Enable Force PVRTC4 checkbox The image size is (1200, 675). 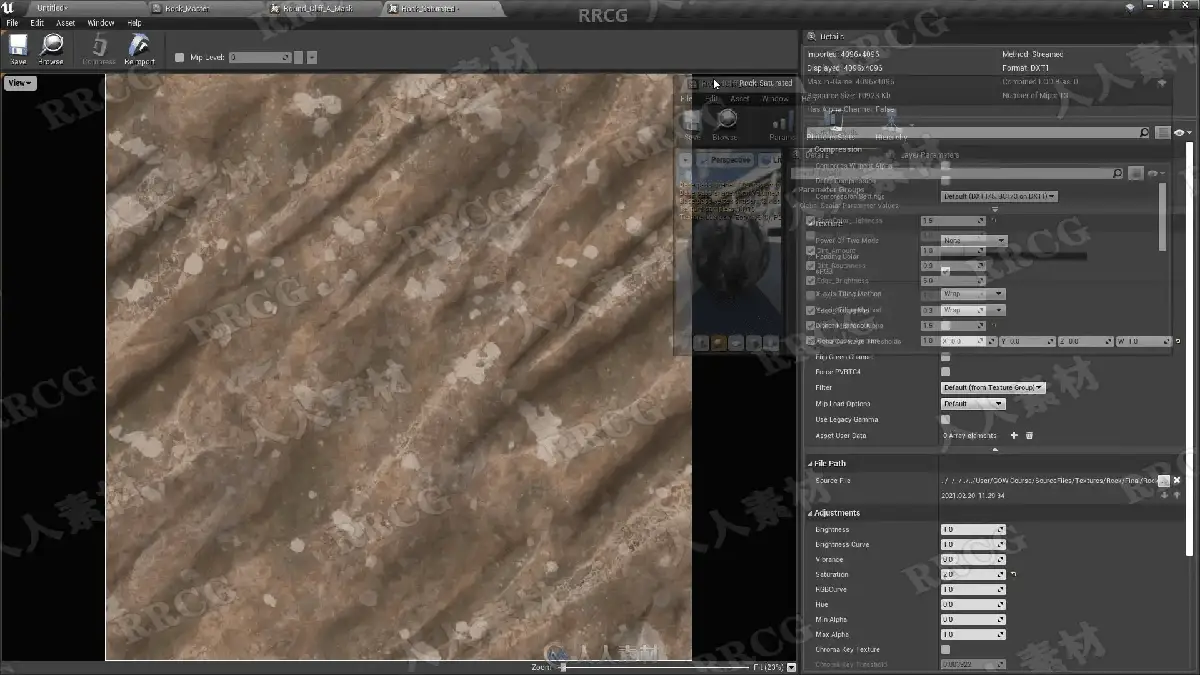[x=946, y=372]
